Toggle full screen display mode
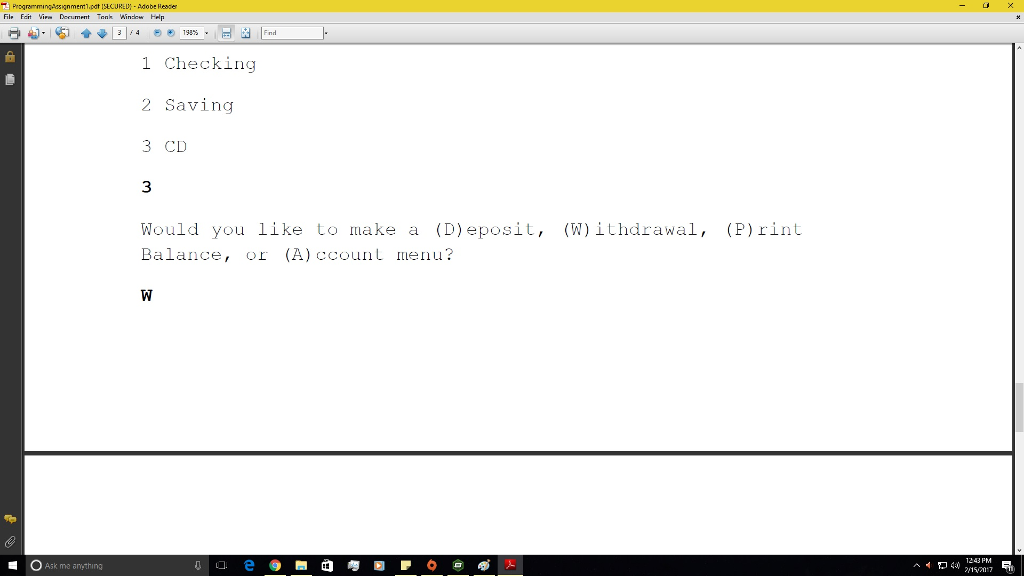Screen dimensions: 1024x576 [245, 32]
